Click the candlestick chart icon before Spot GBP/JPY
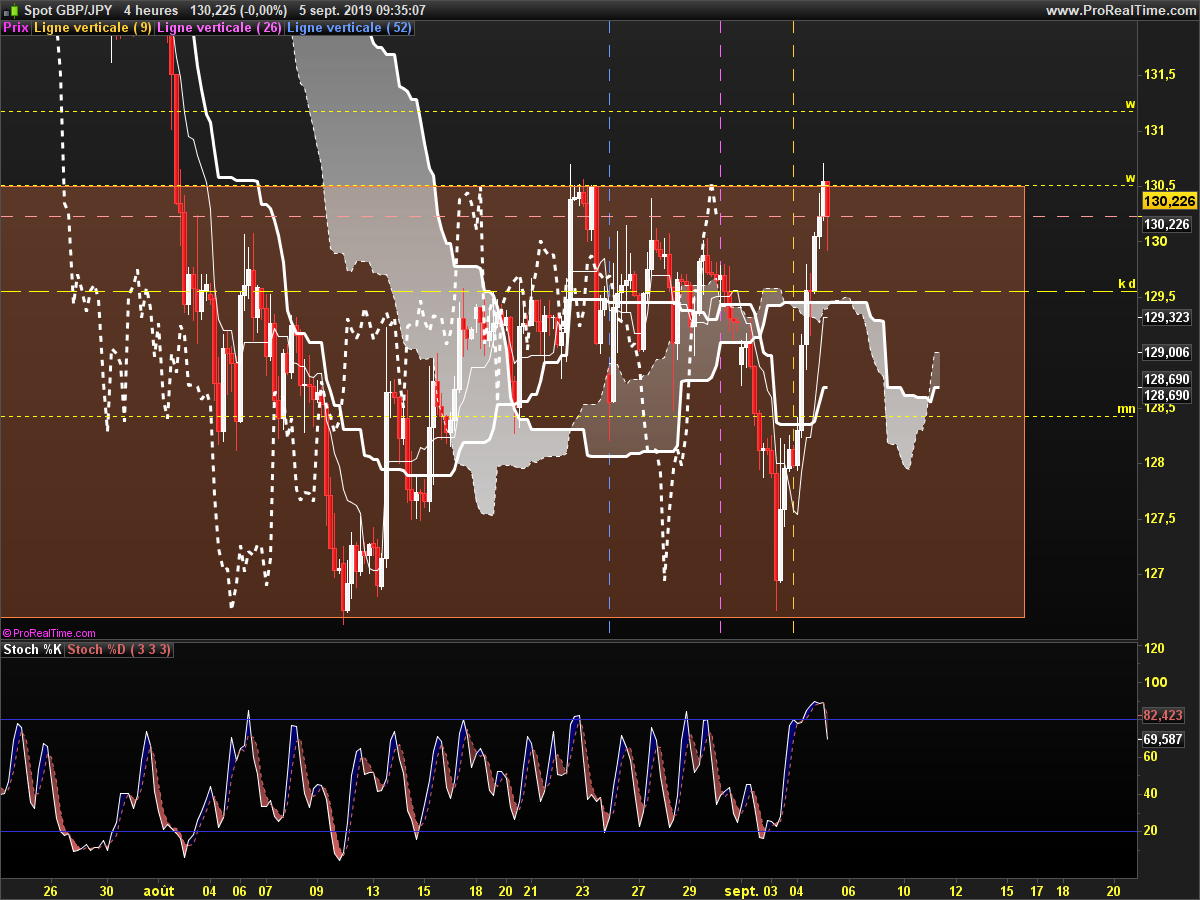Image resolution: width=1200 pixels, height=900 pixels. coord(11,10)
